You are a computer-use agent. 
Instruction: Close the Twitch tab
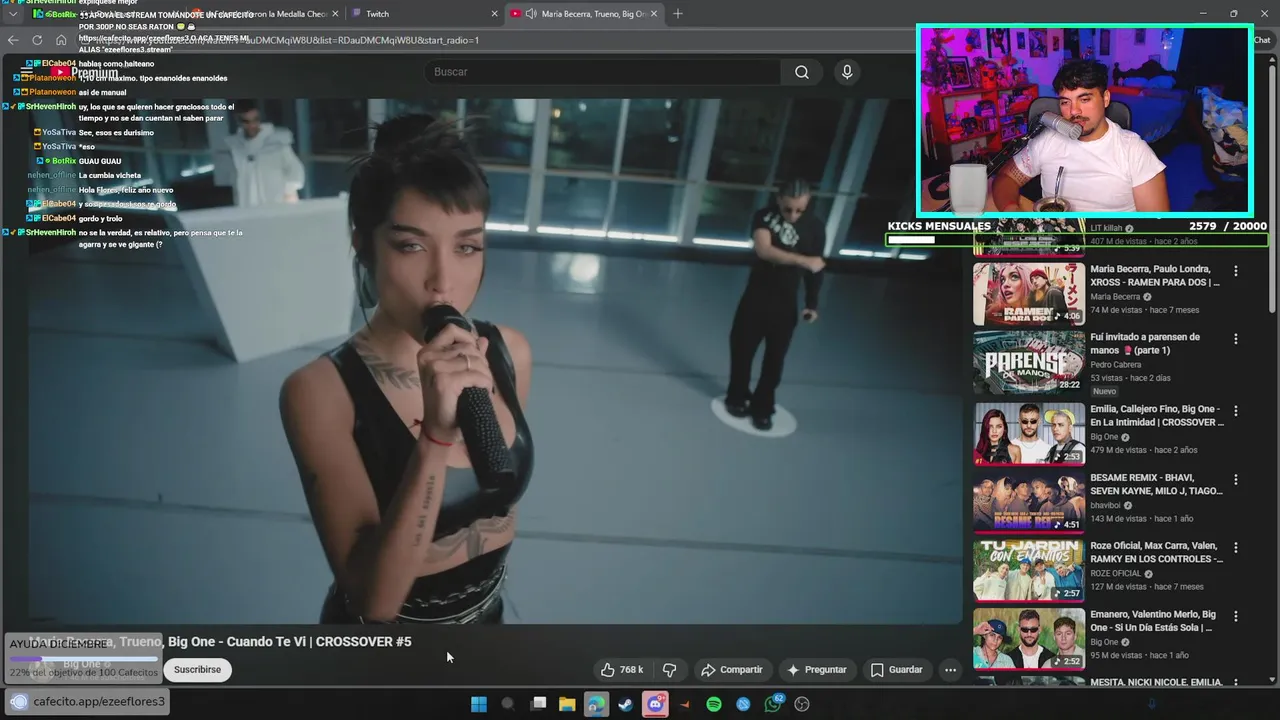point(494,14)
